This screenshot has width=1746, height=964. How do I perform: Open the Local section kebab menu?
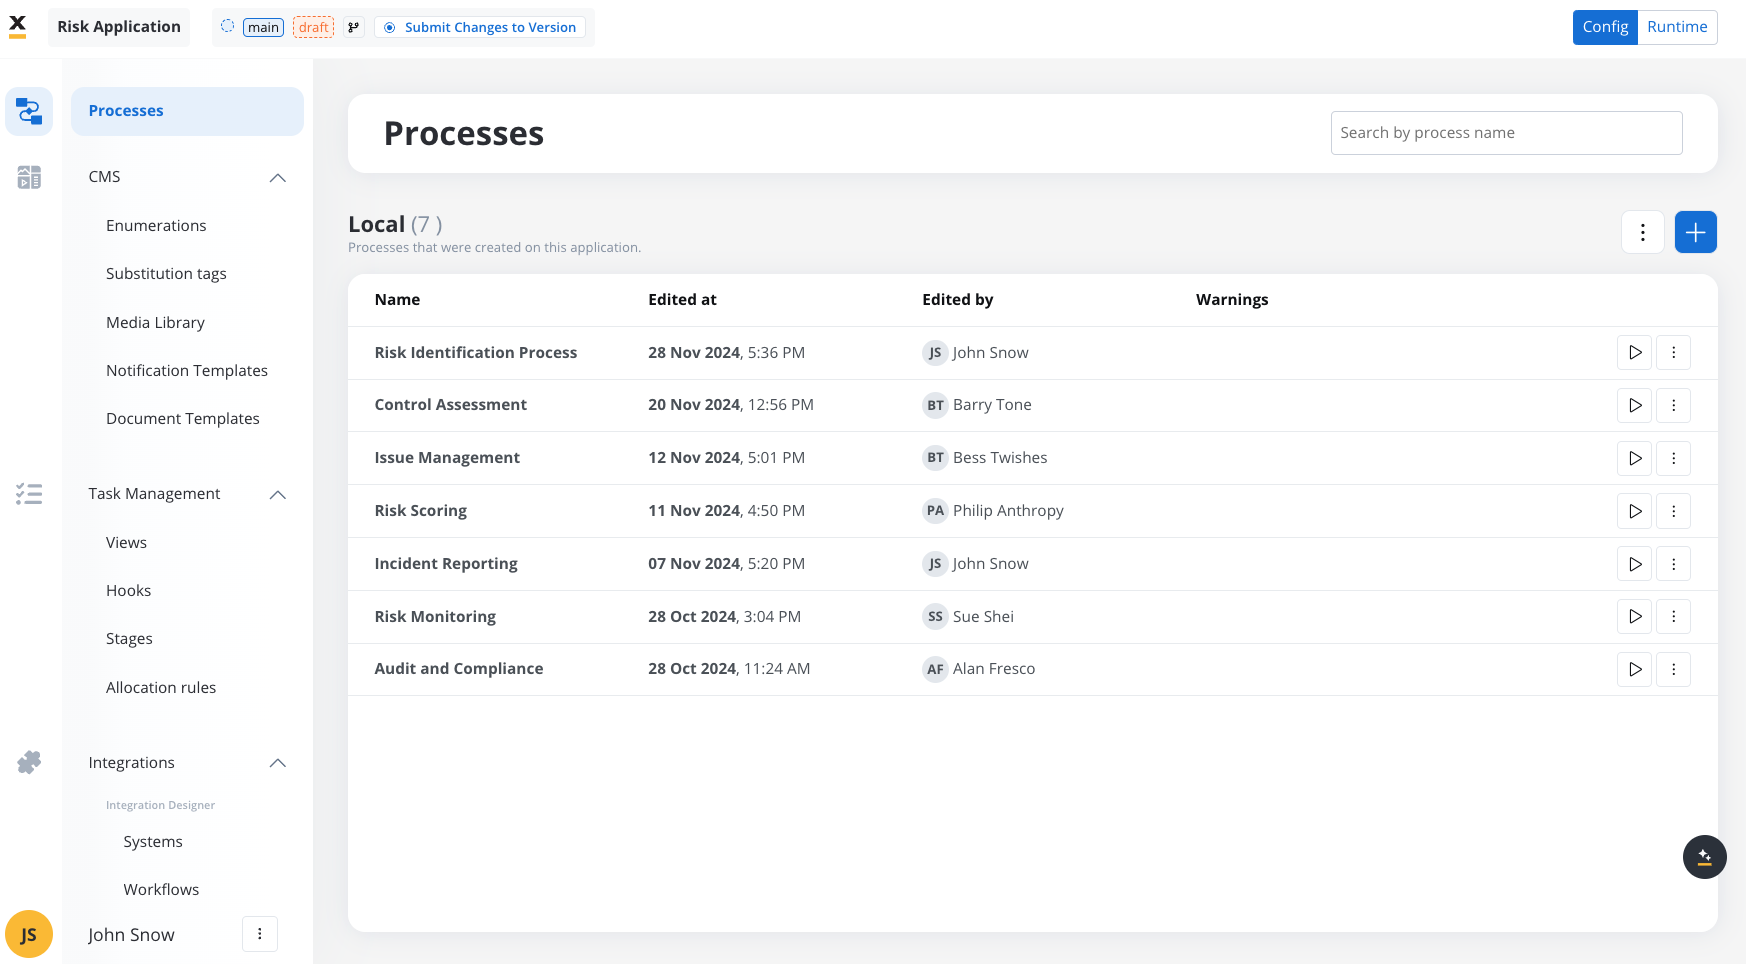[x=1642, y=232]
